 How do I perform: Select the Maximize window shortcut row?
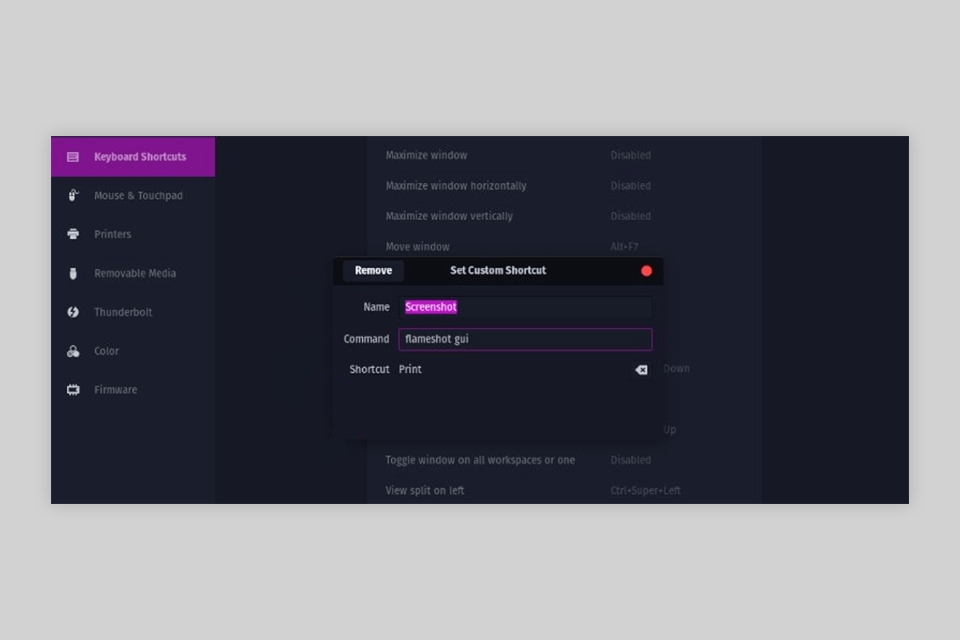(563, 155)
